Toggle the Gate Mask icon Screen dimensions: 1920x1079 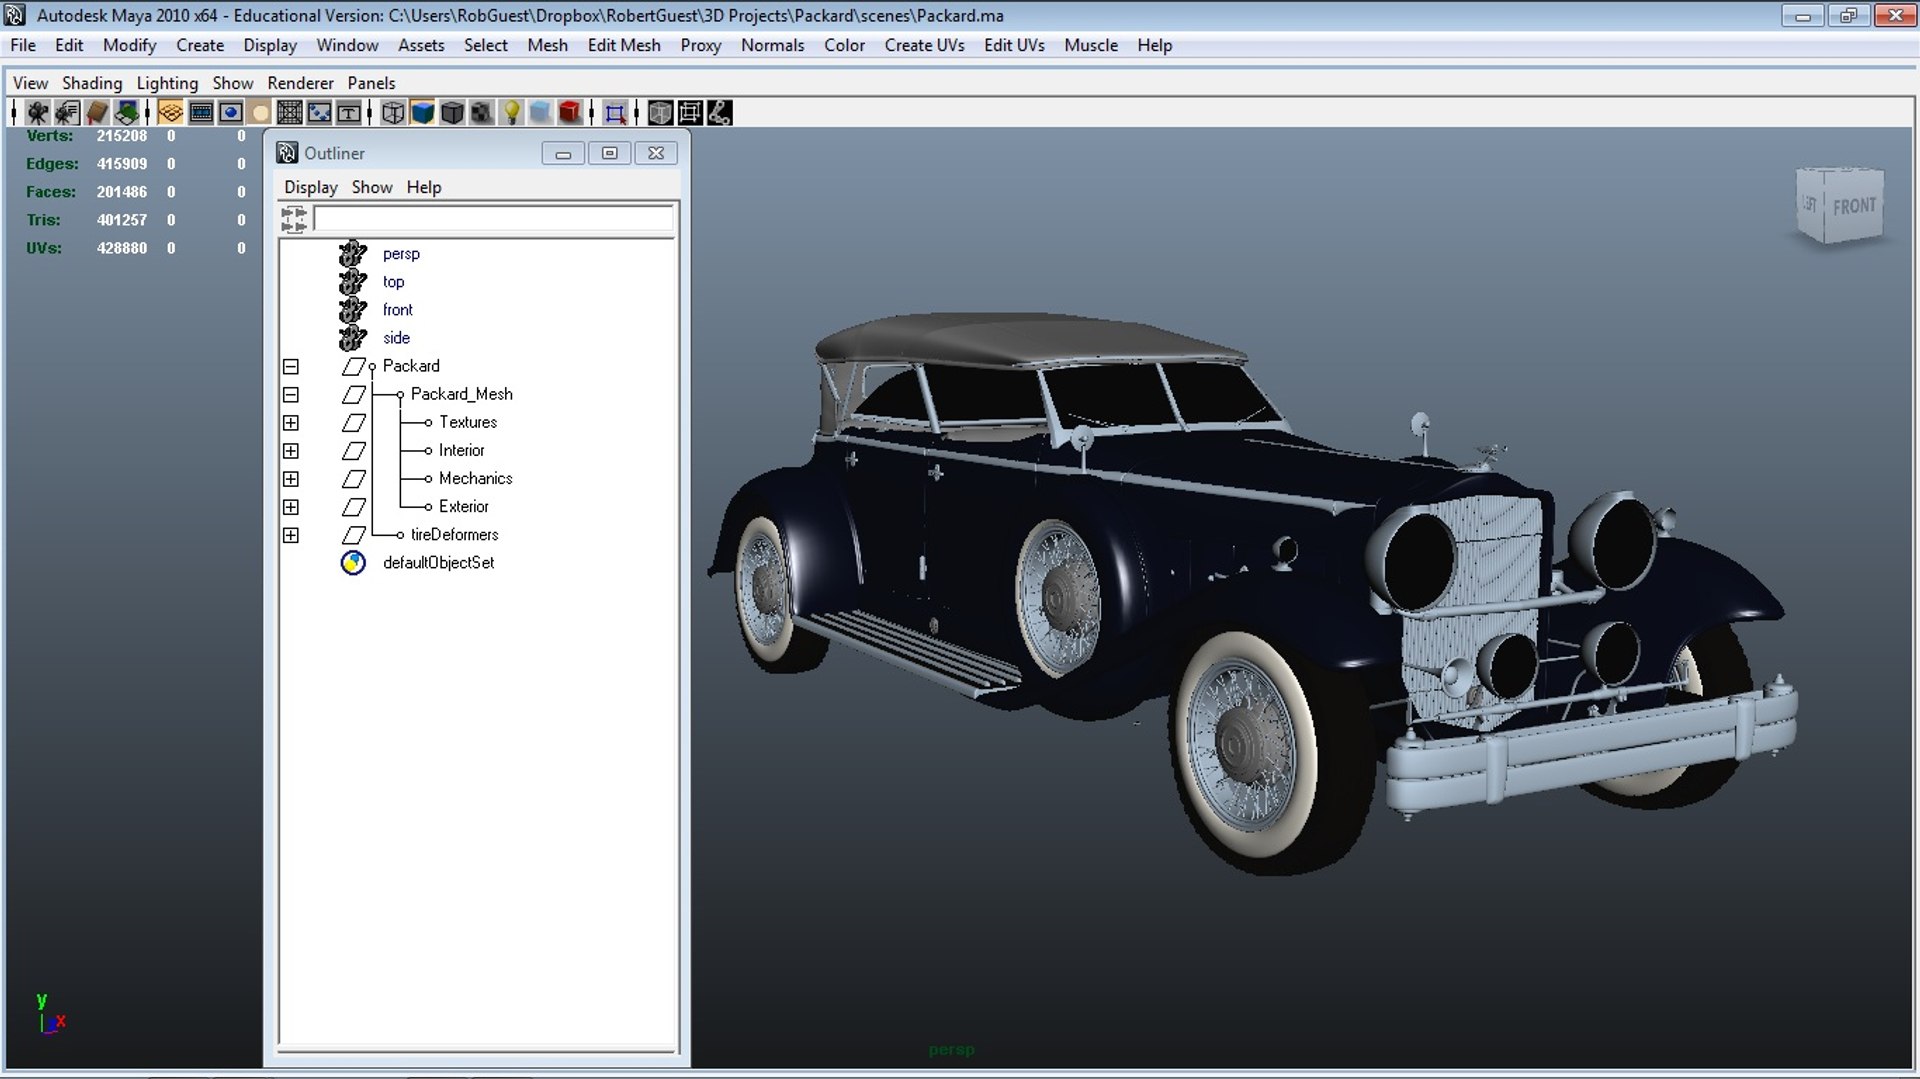(x=260, y=113)
